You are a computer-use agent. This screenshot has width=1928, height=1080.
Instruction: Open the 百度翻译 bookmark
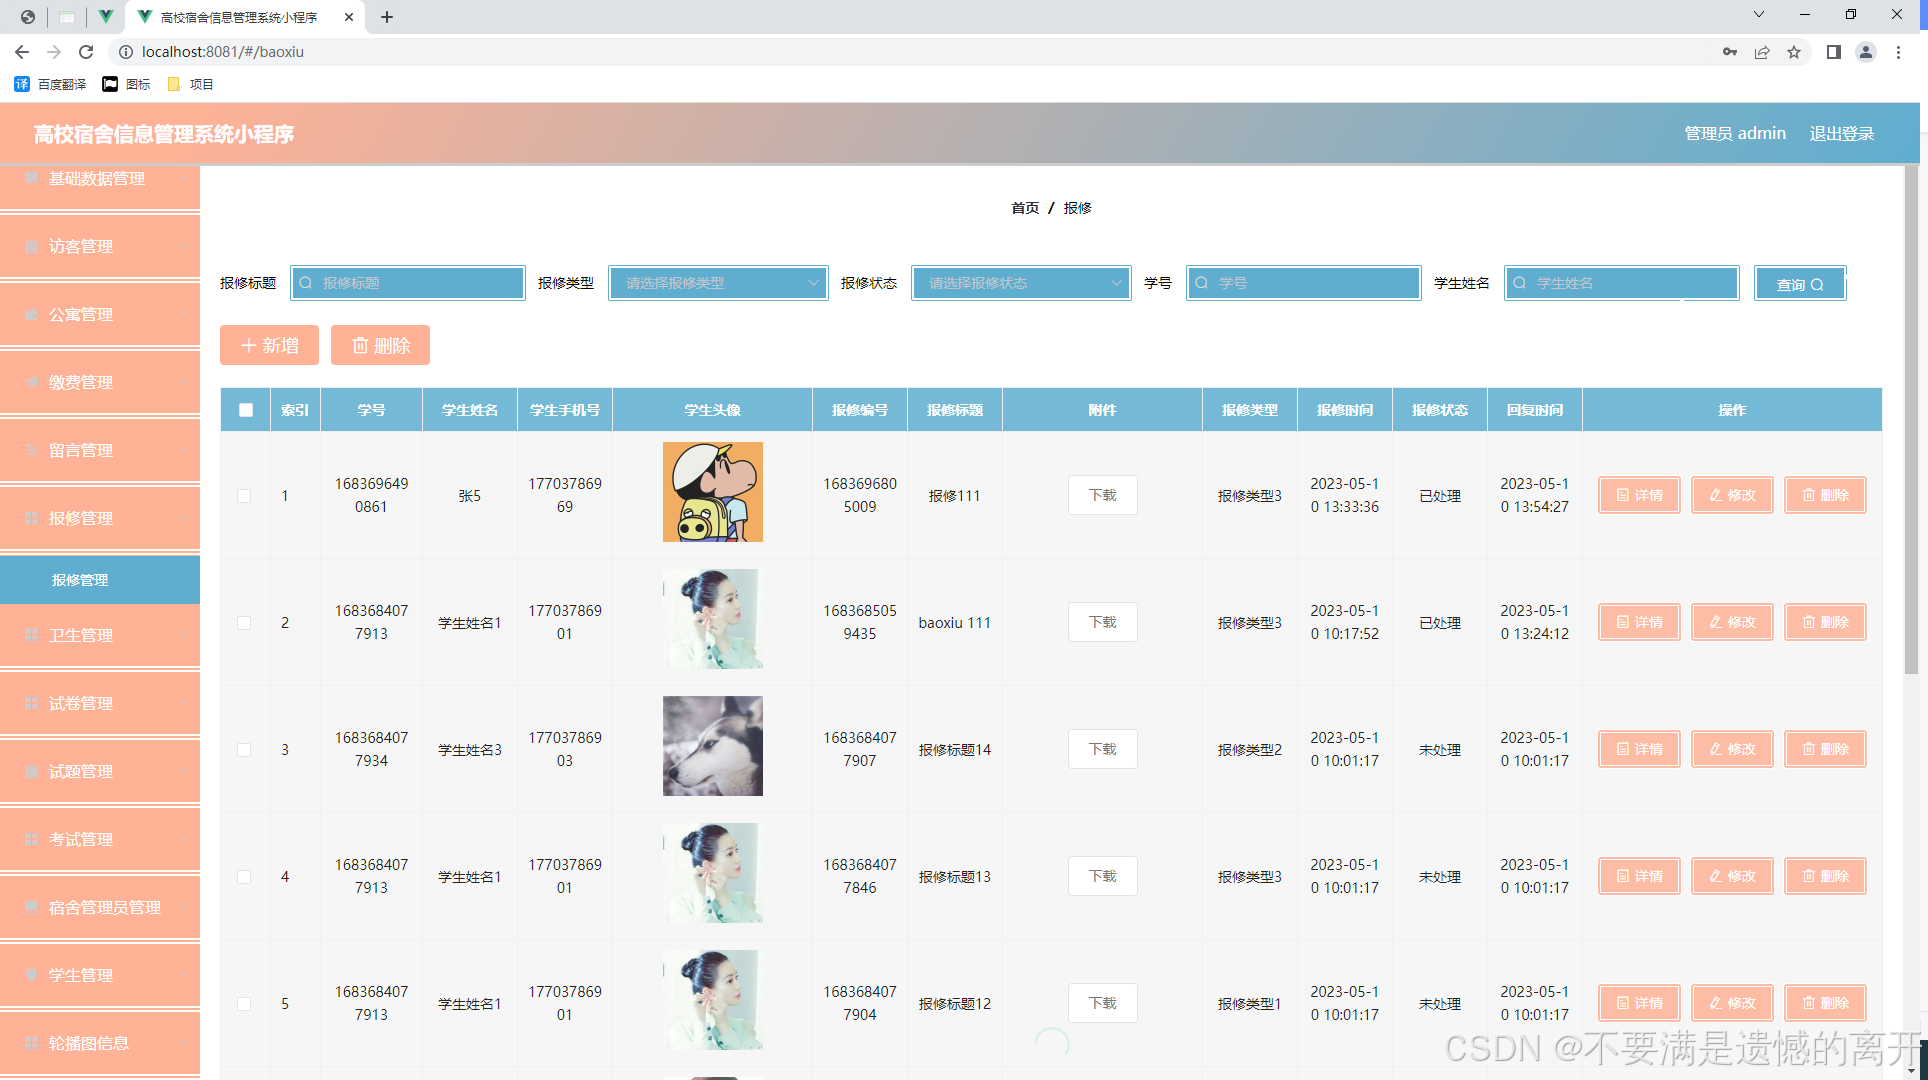tap(51, 84)
